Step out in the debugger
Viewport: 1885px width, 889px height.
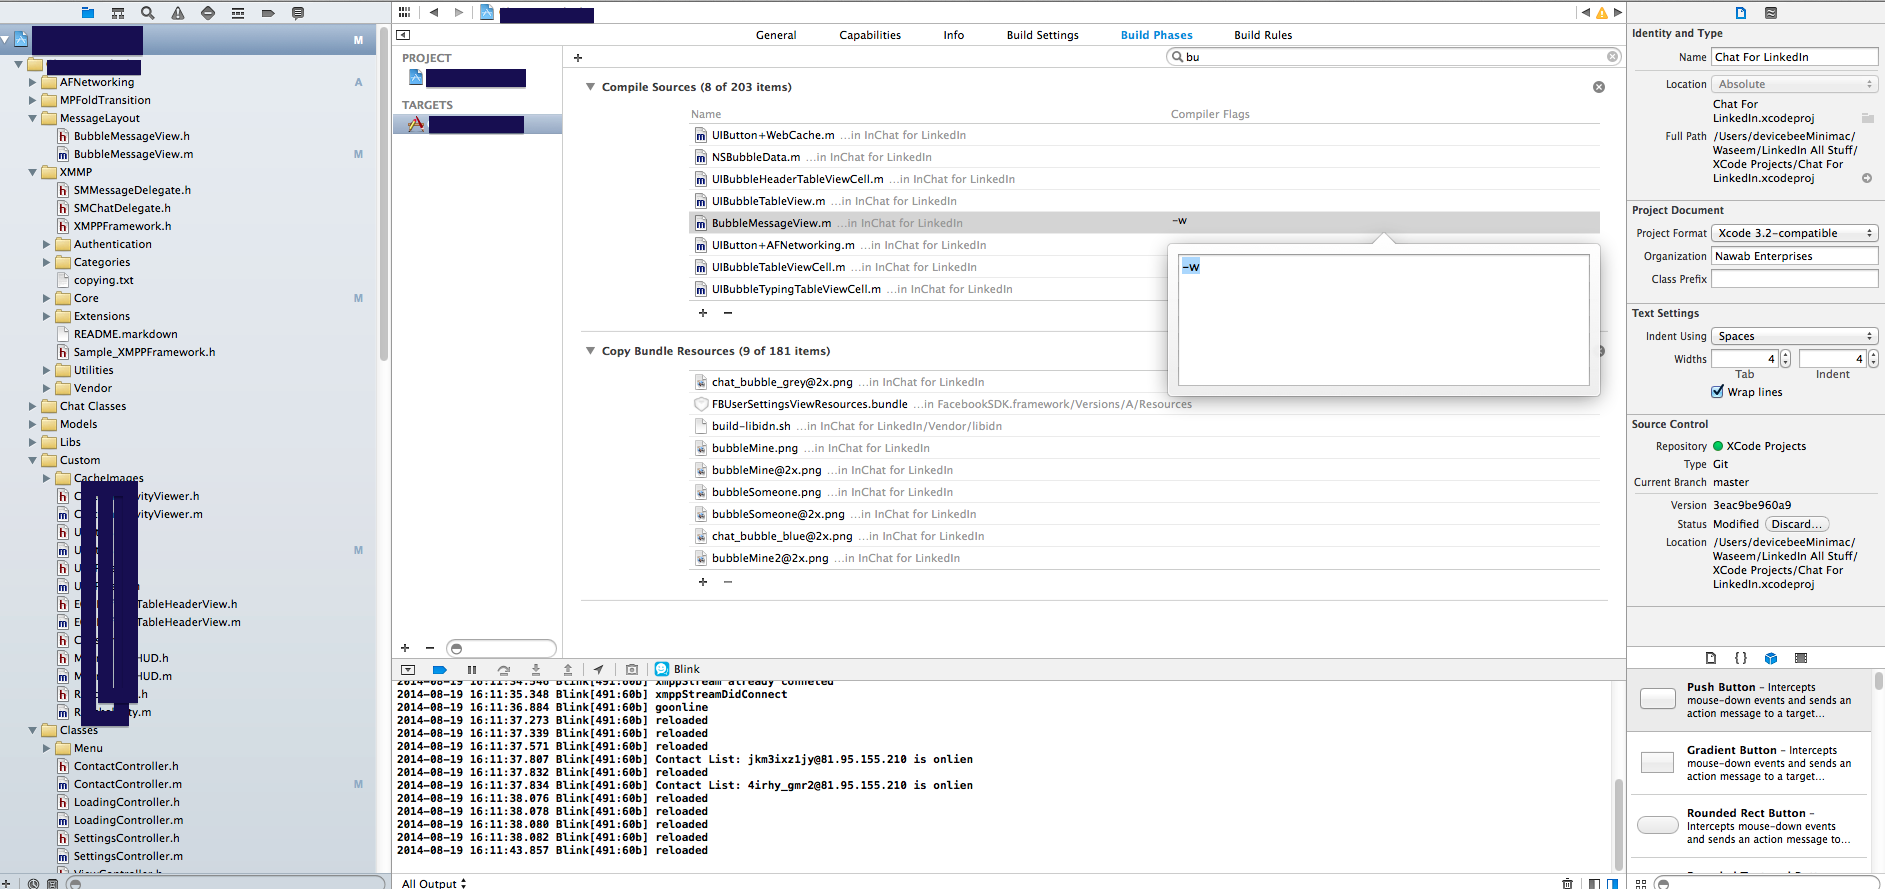click(x=568, y=670)
